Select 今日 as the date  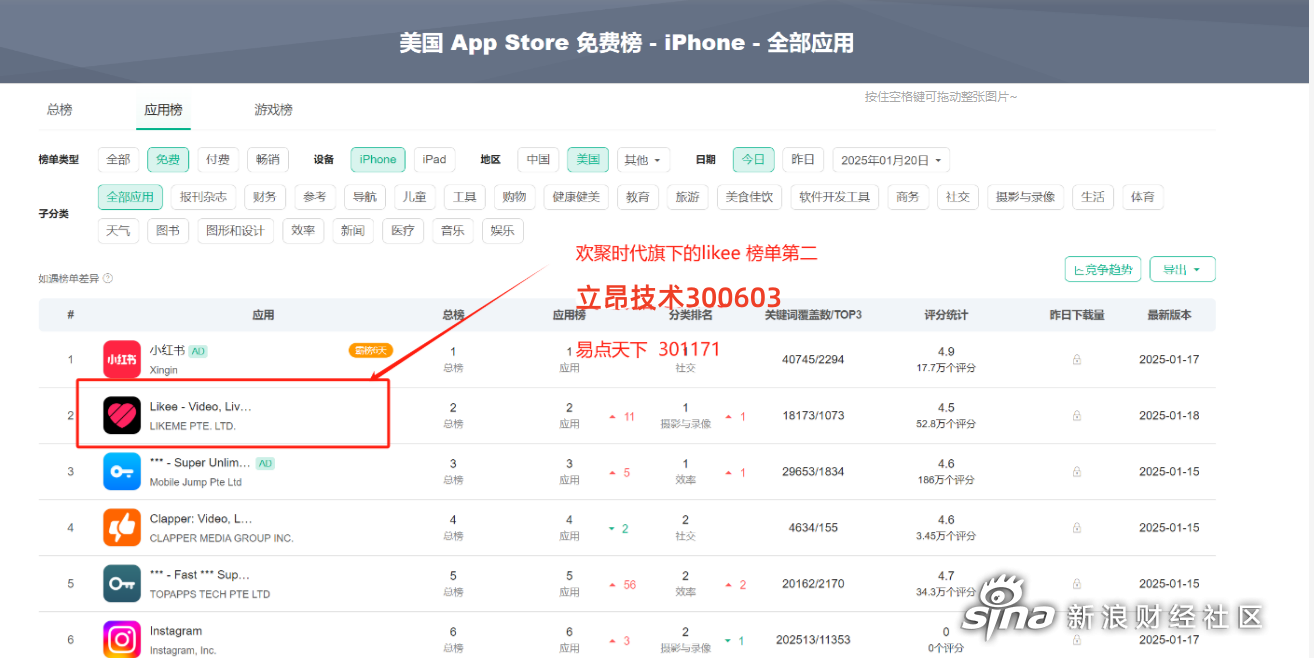coord(754,160)
